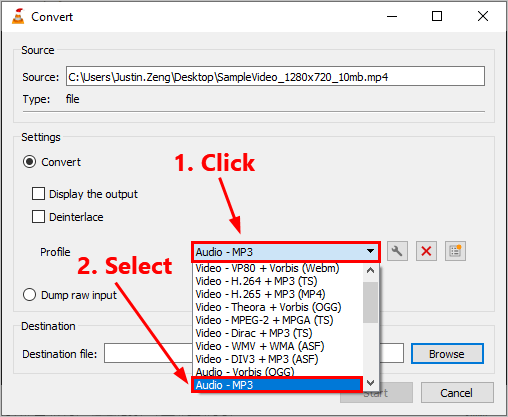Click the Browse button for destination file
The width and height of the screenshot is (508, 417).
tap(447, 354)
